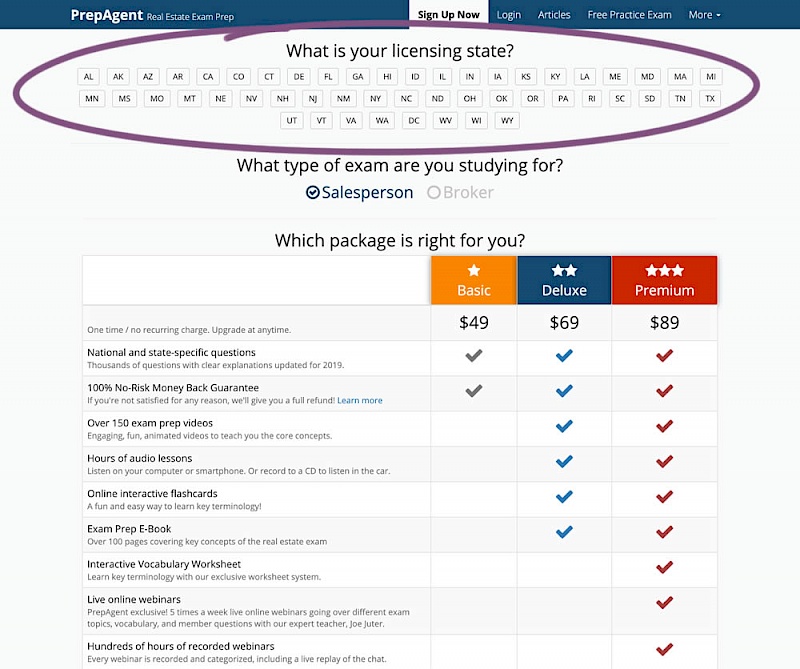Select the Broker exam type
Viewport: 800px width, 669px height.
pyautogui.click(x=460, y=193)
